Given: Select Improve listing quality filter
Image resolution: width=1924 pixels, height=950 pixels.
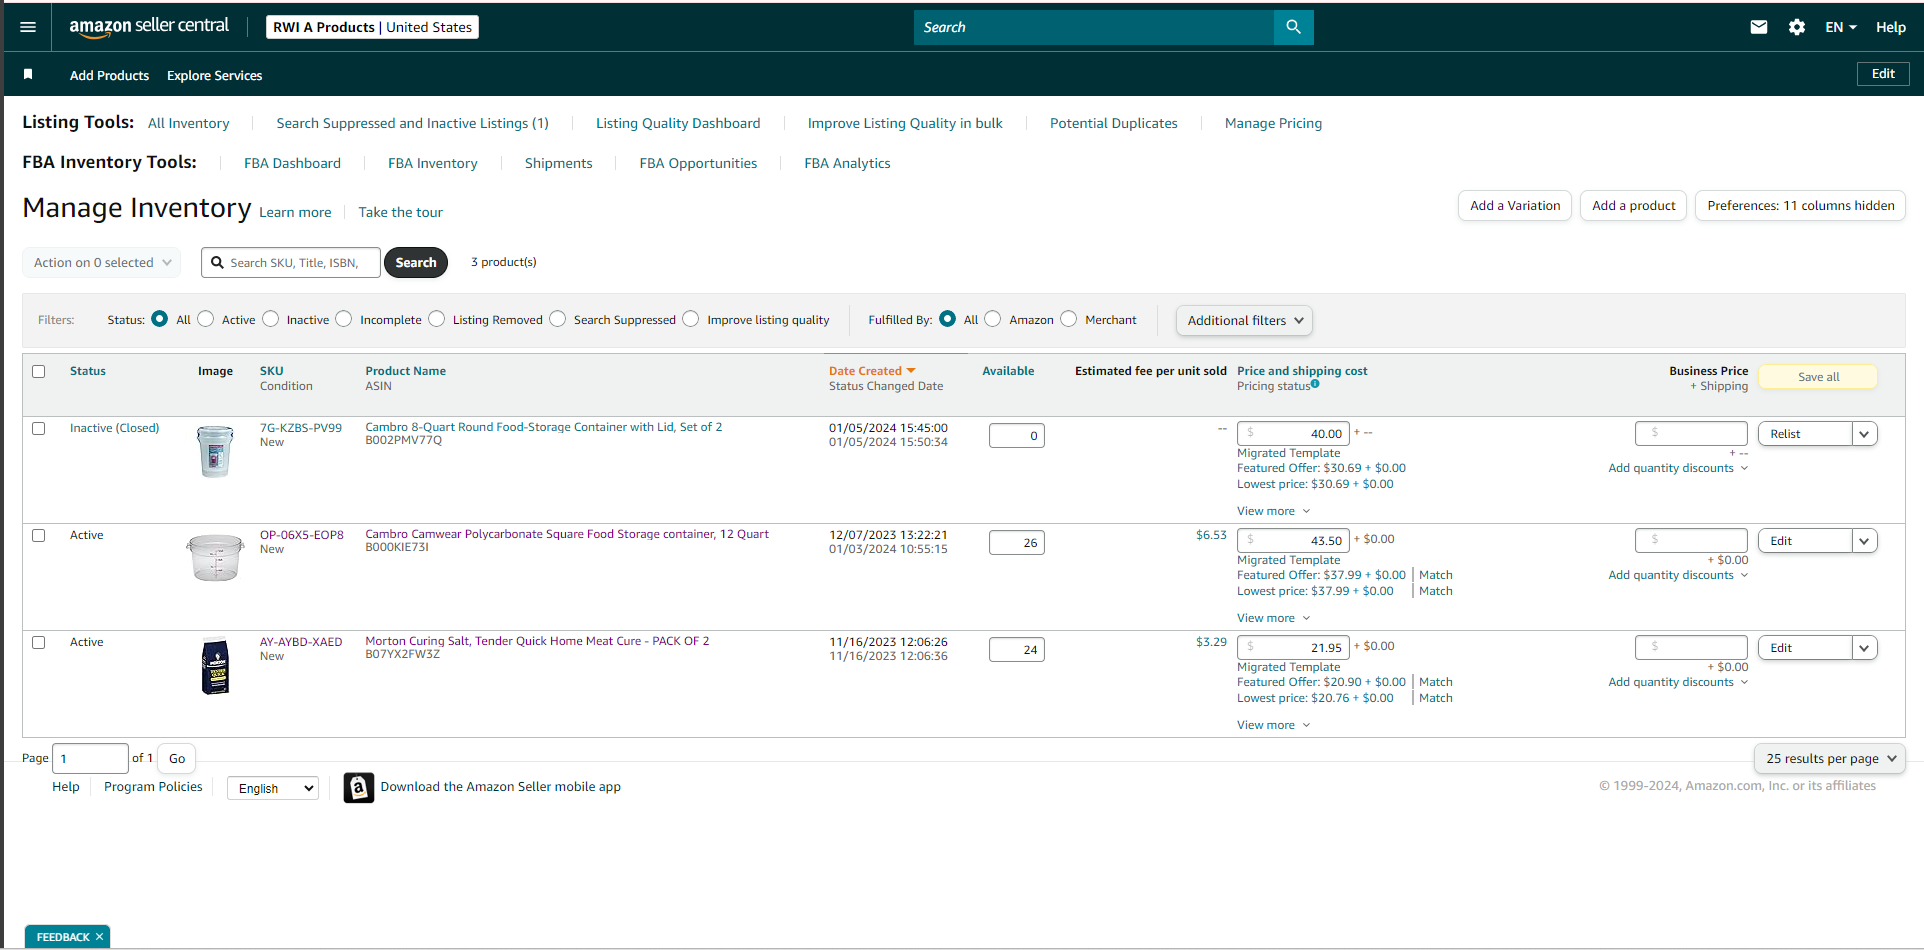Looking at the screenshot, I should coord(691,319).
